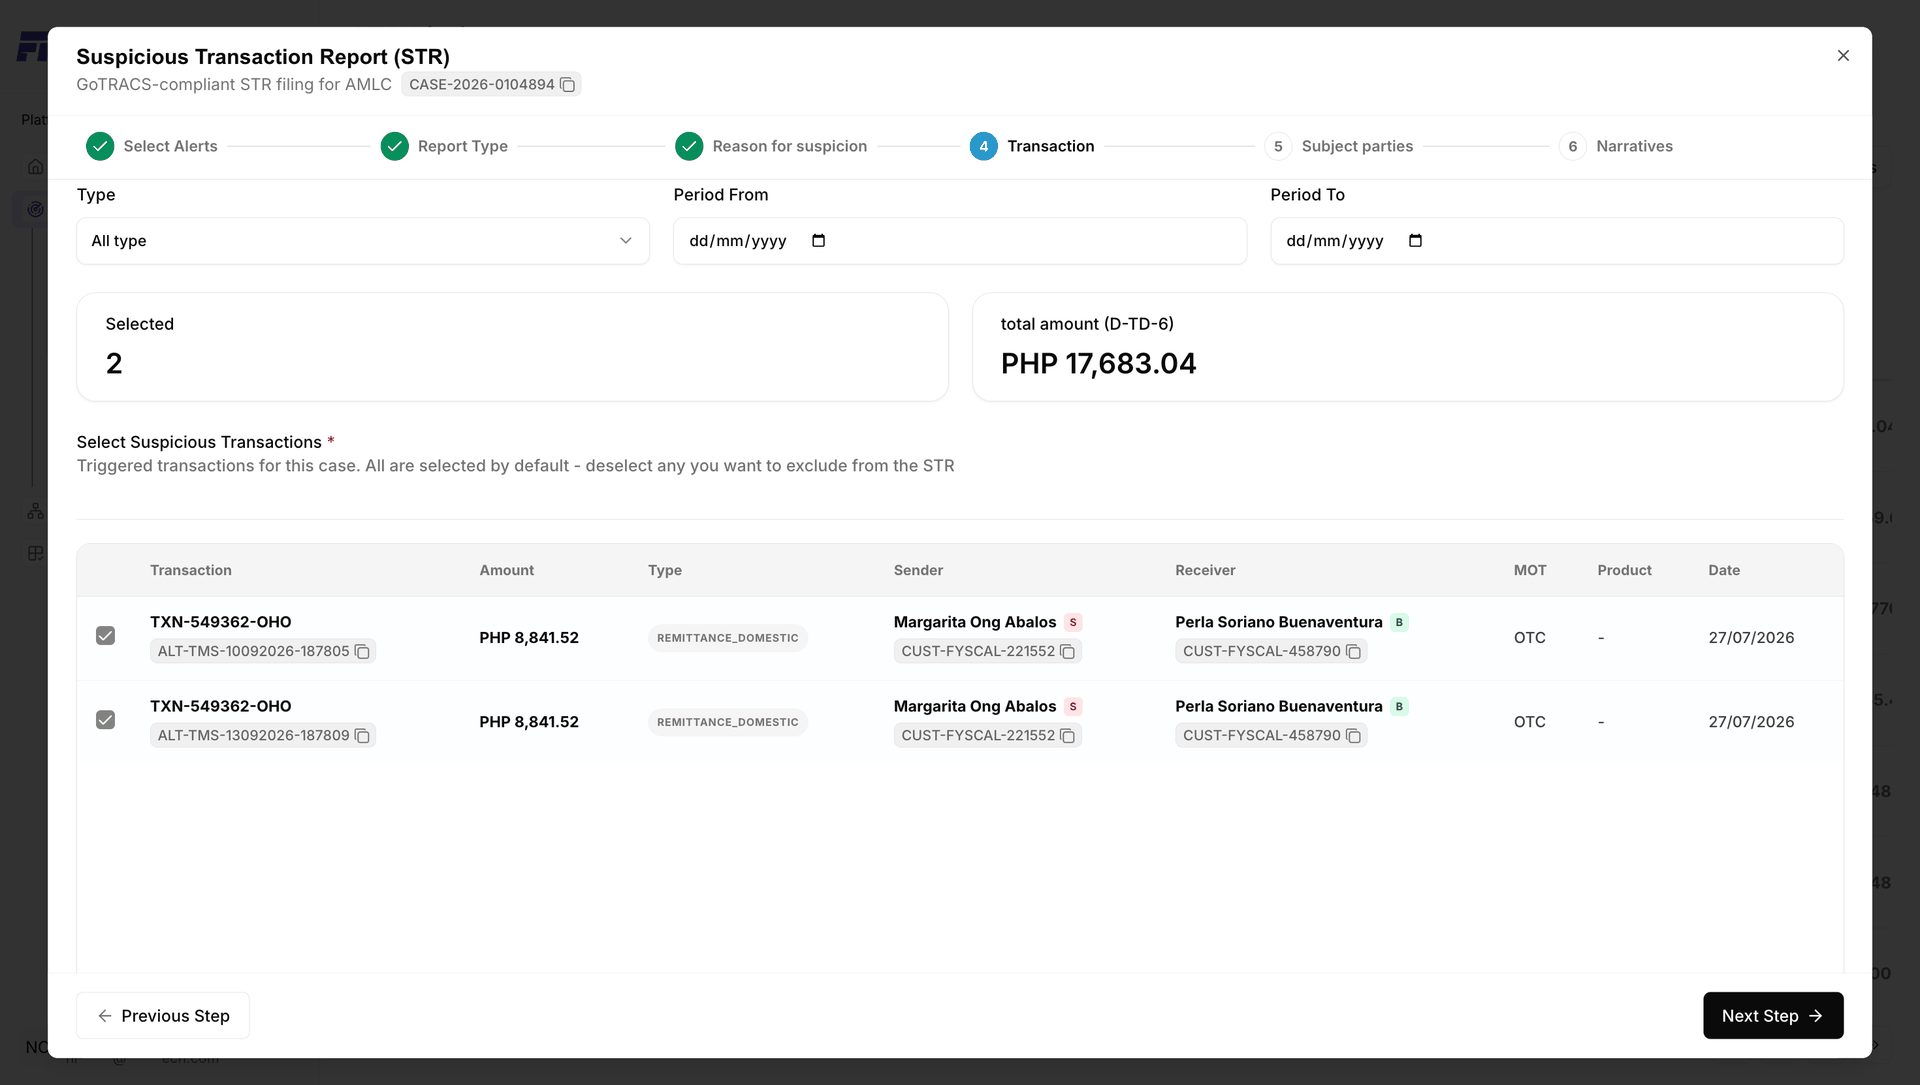Click the step 5 number circle
Viewport: 1920px width, 1085px height.
click(x=1278, y=146)
